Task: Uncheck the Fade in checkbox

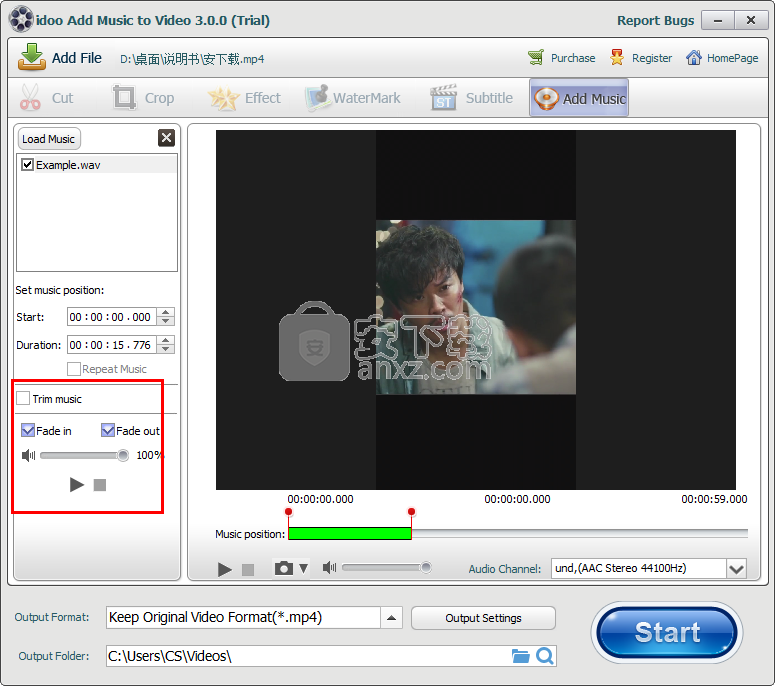Action: pos(28,430)
